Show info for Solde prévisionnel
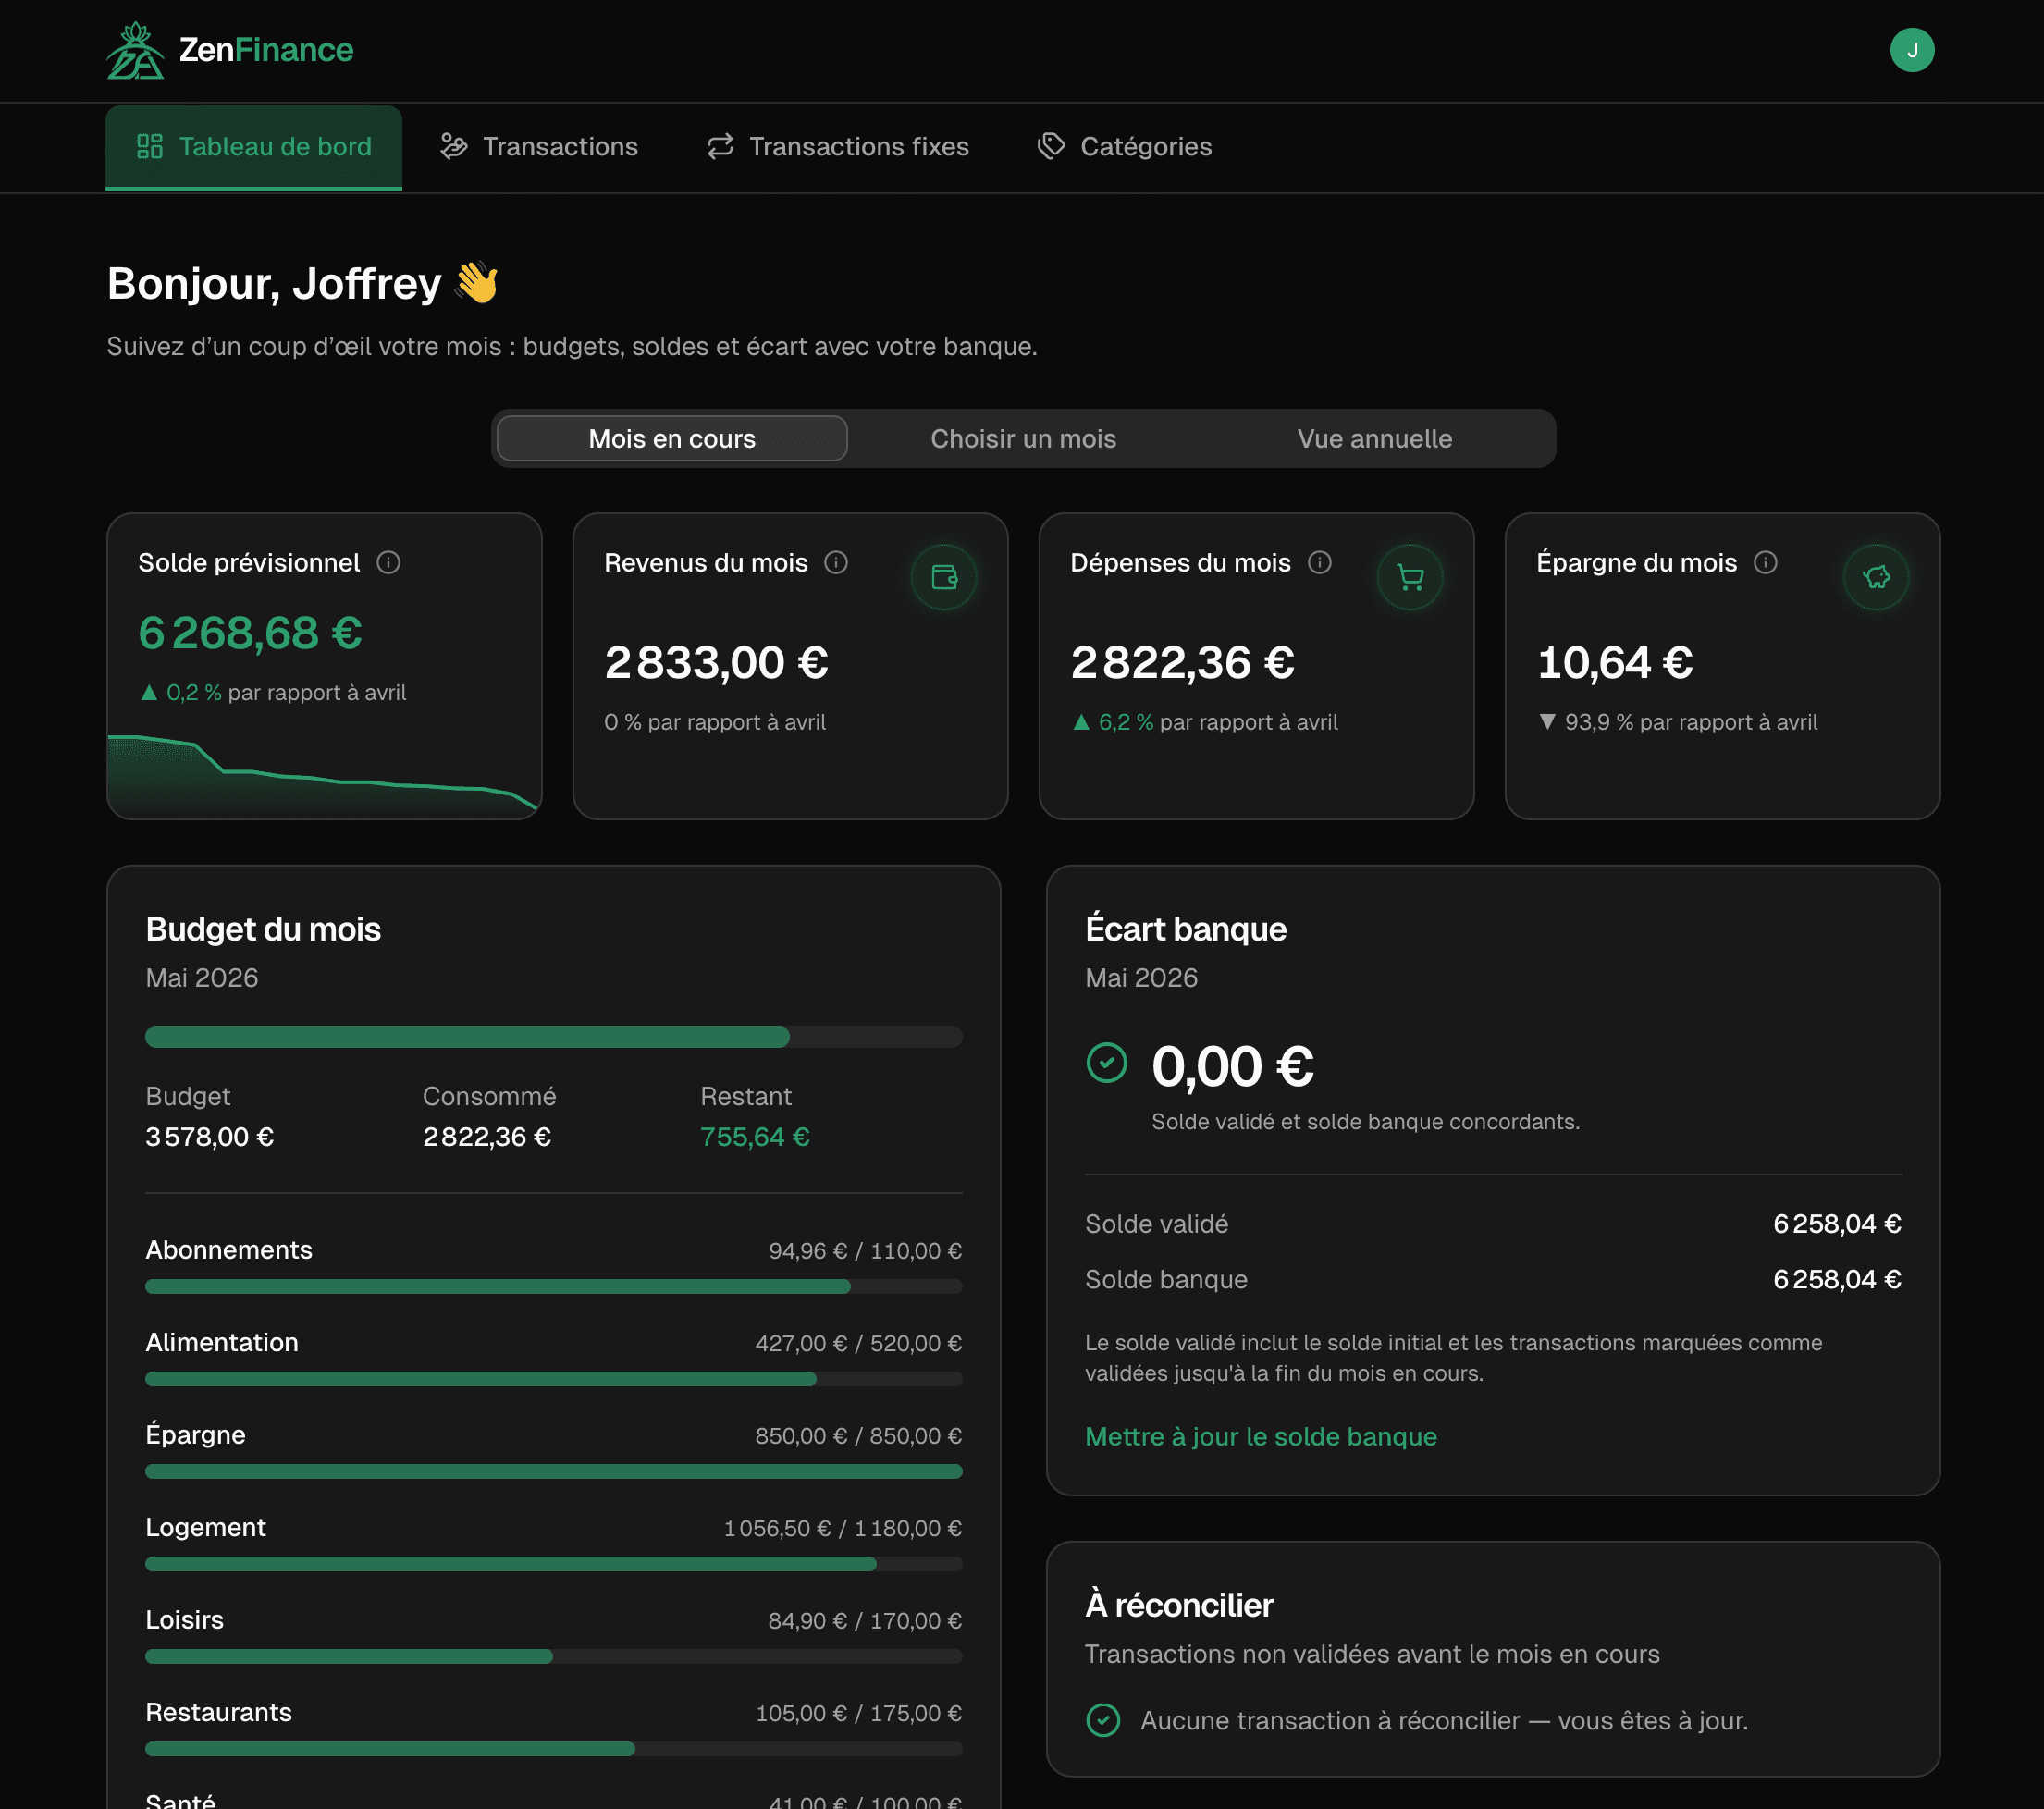This screenshot has height=1809, width=2044. pos(388,562)
